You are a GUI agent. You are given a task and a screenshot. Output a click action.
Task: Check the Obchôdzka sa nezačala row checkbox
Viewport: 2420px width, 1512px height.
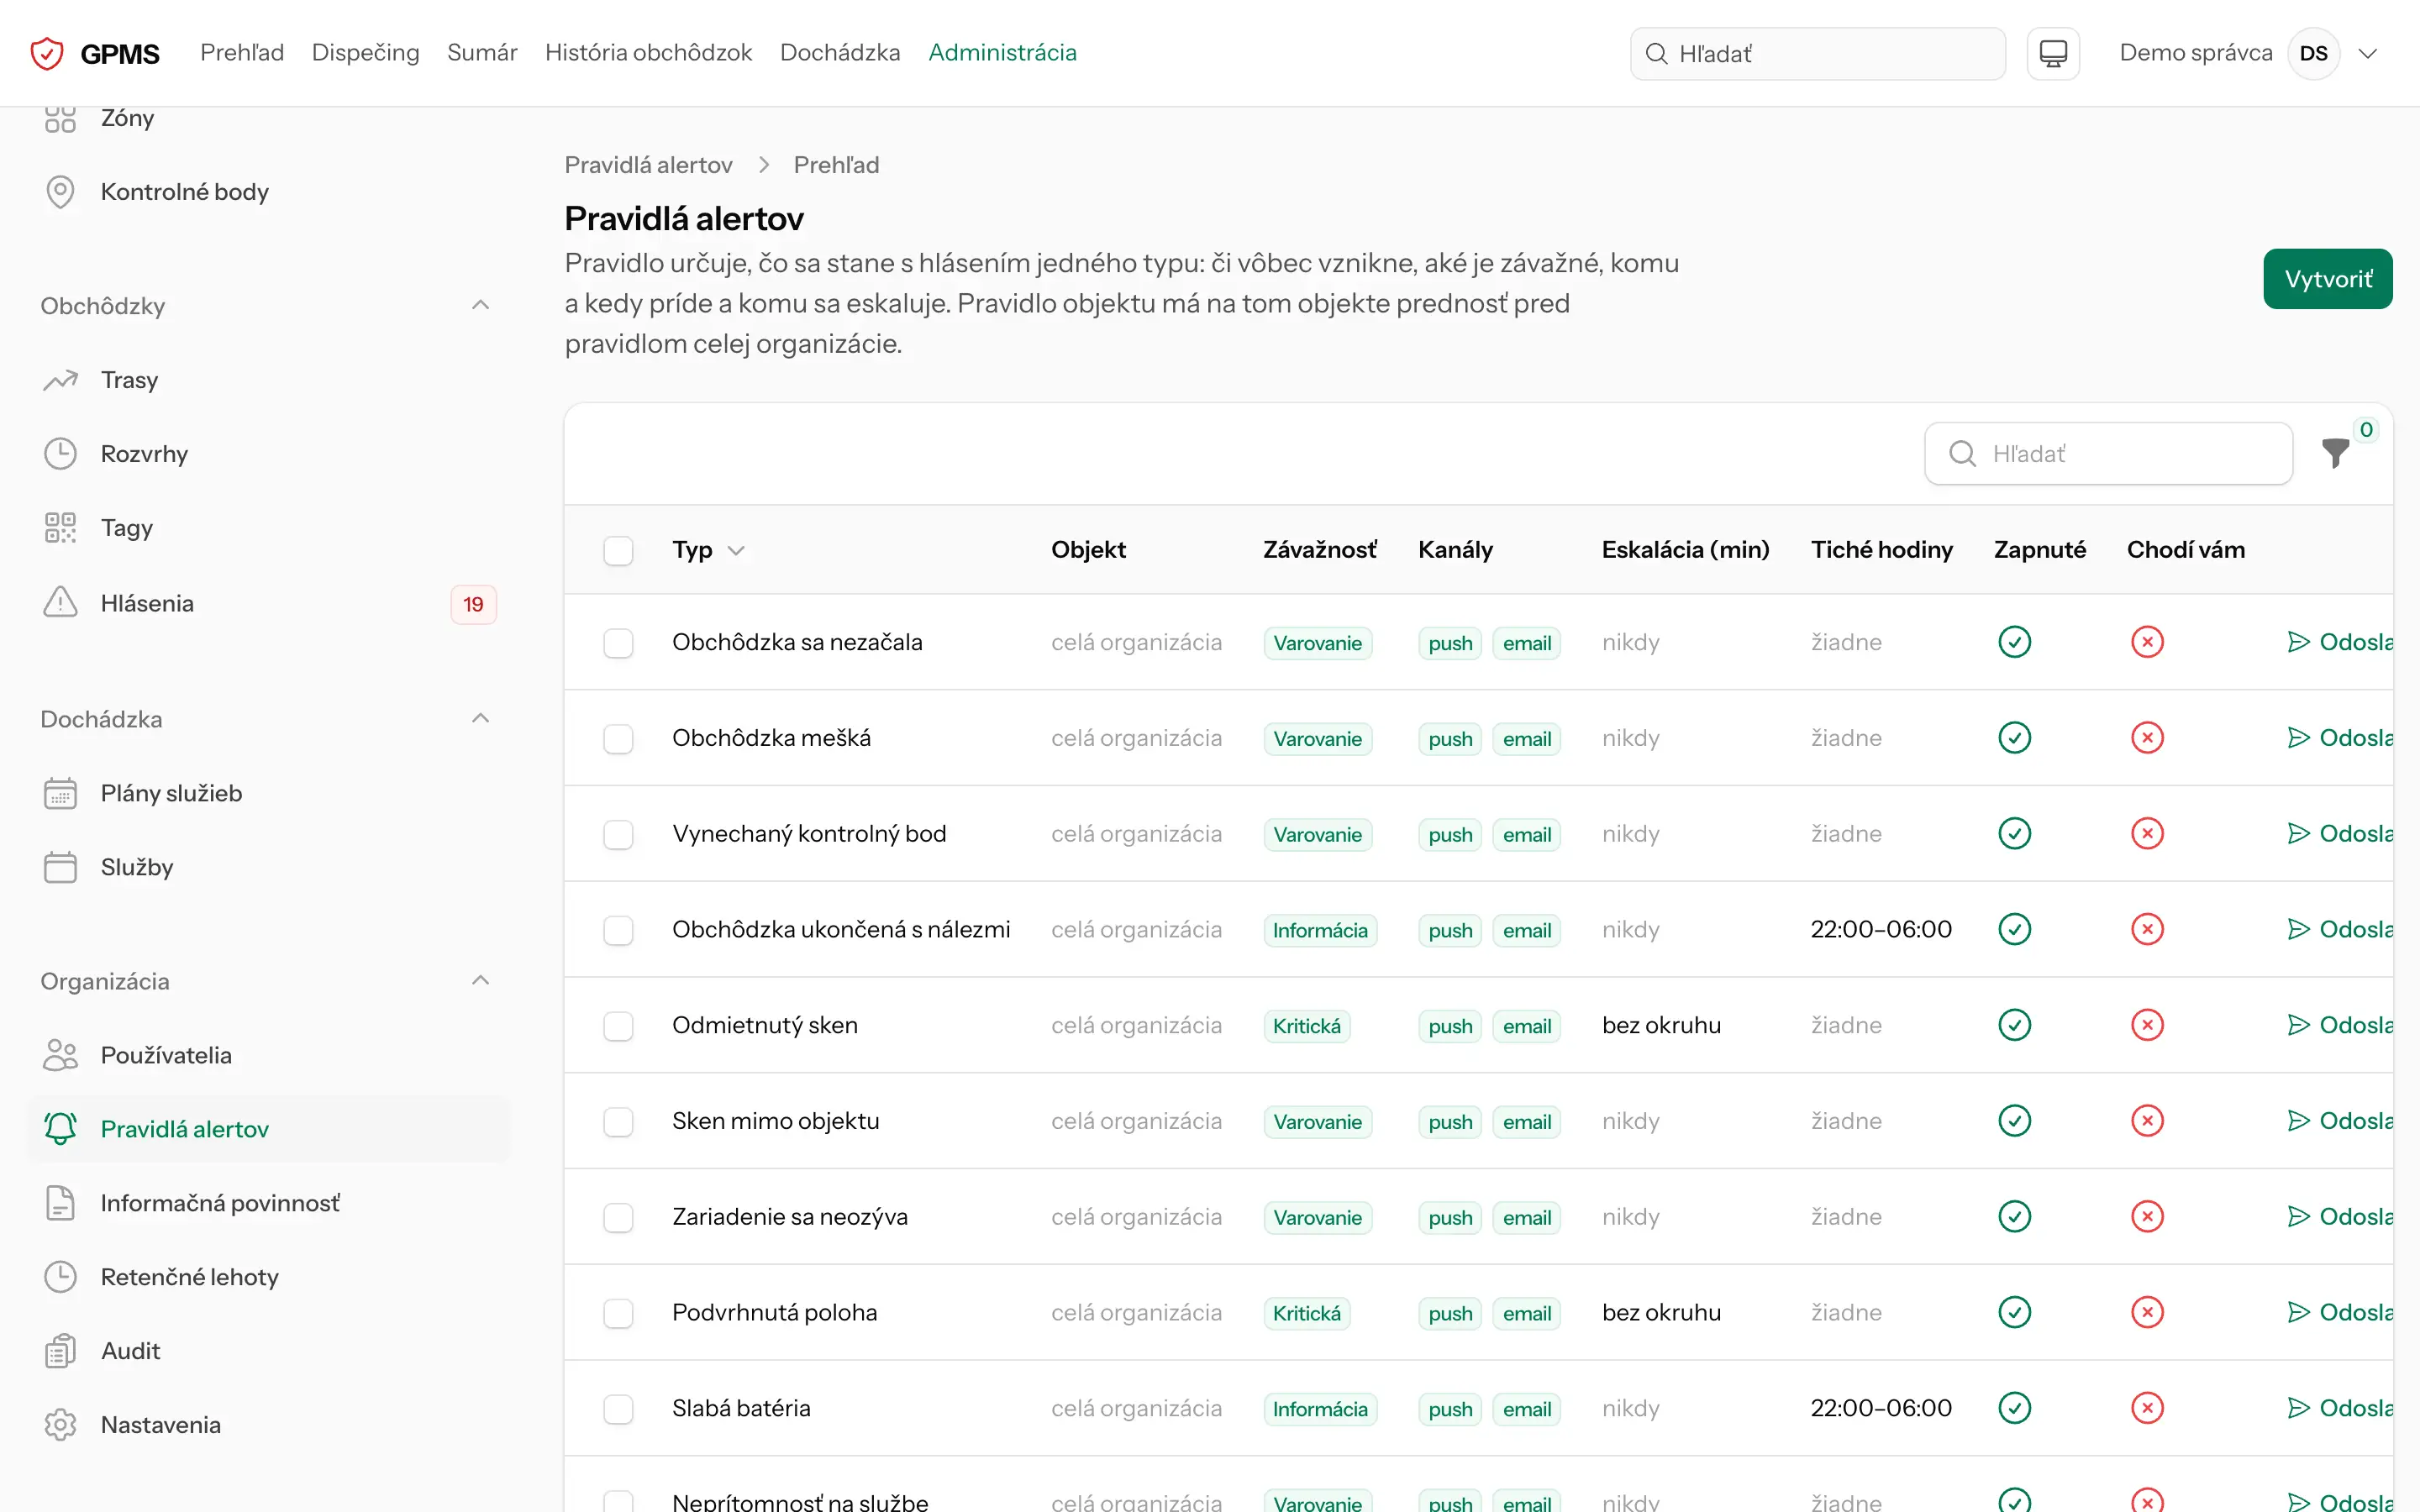point(618,642)
